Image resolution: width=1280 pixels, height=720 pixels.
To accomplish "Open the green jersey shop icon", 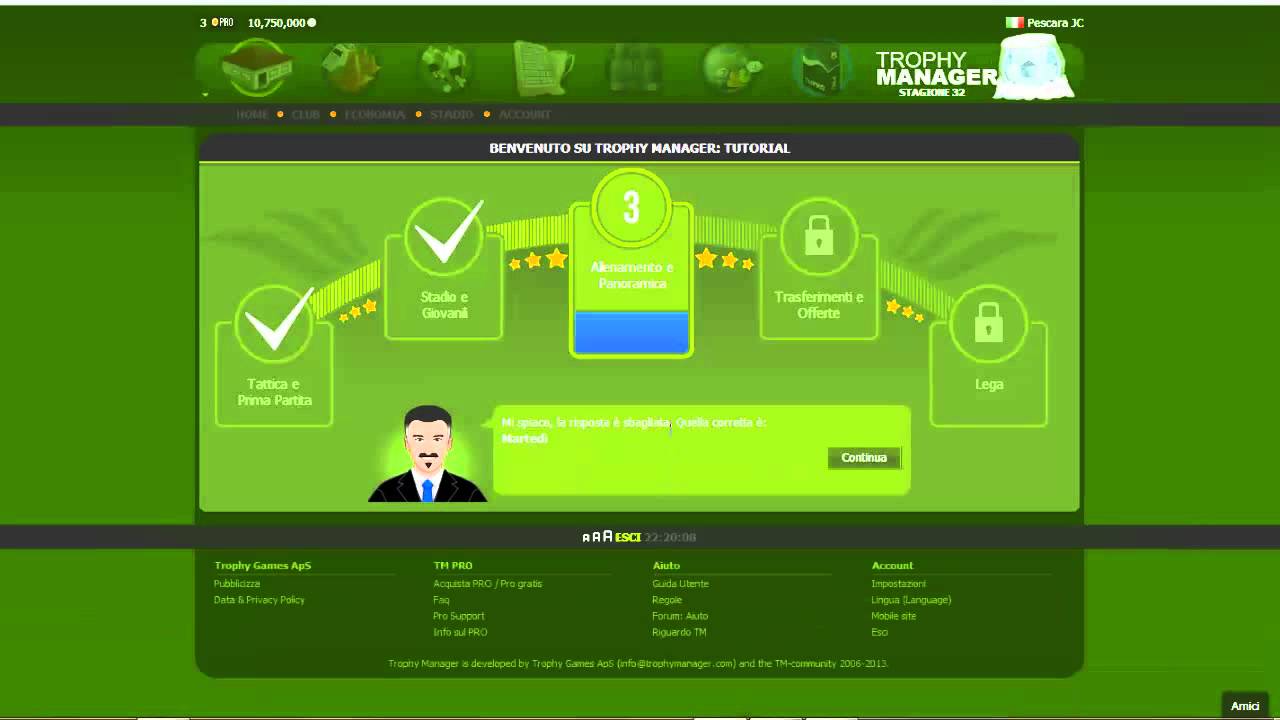I will pos(821,68).
